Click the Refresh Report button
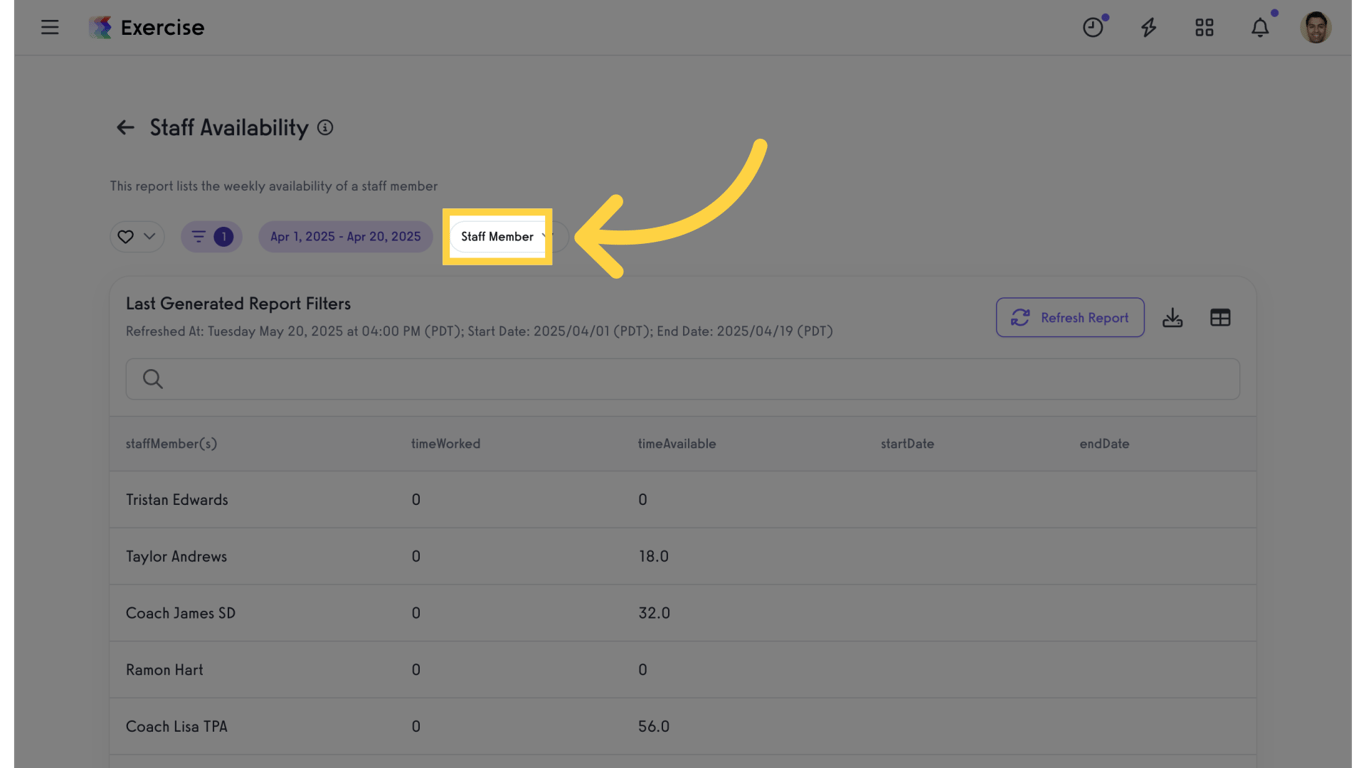1366x768 pixels. tap(1069, 318)
